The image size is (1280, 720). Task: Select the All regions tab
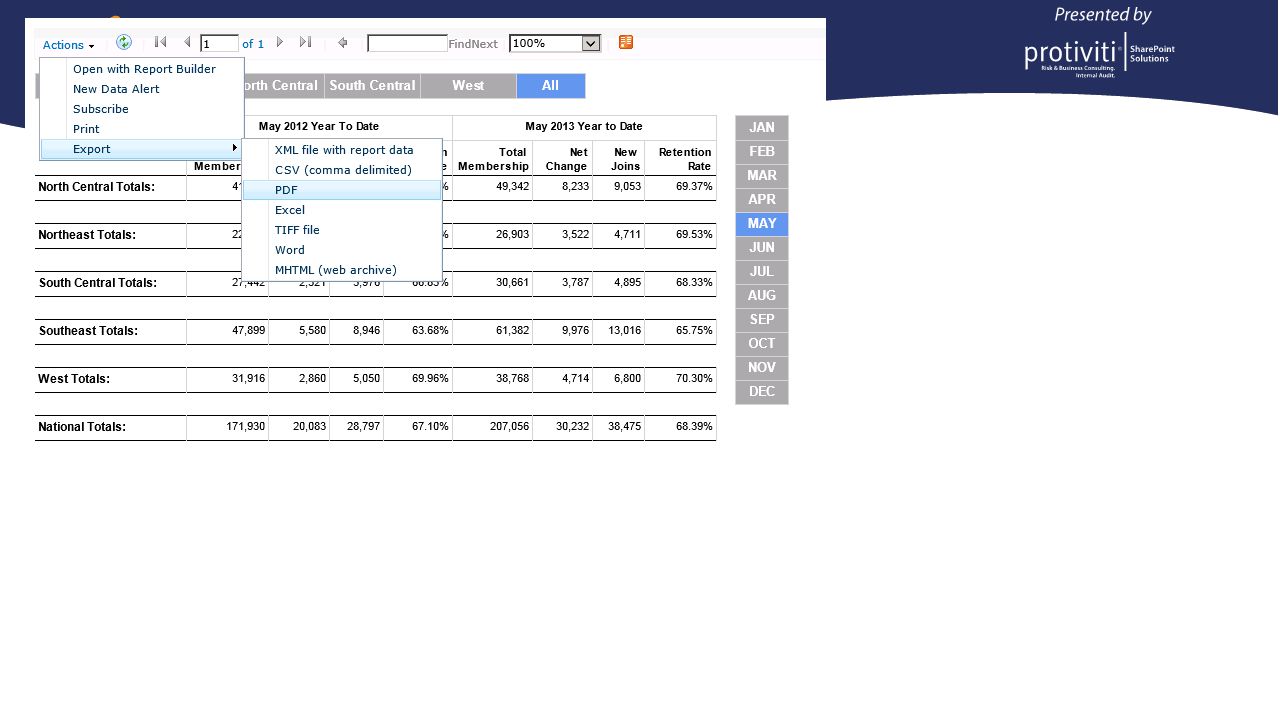click(551, 86)
